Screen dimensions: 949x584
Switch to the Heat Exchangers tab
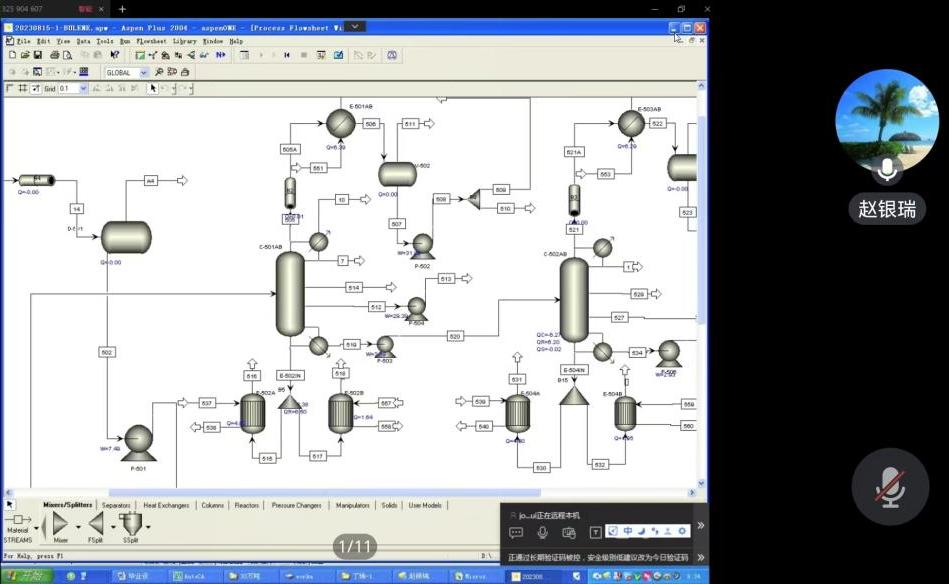166,505
